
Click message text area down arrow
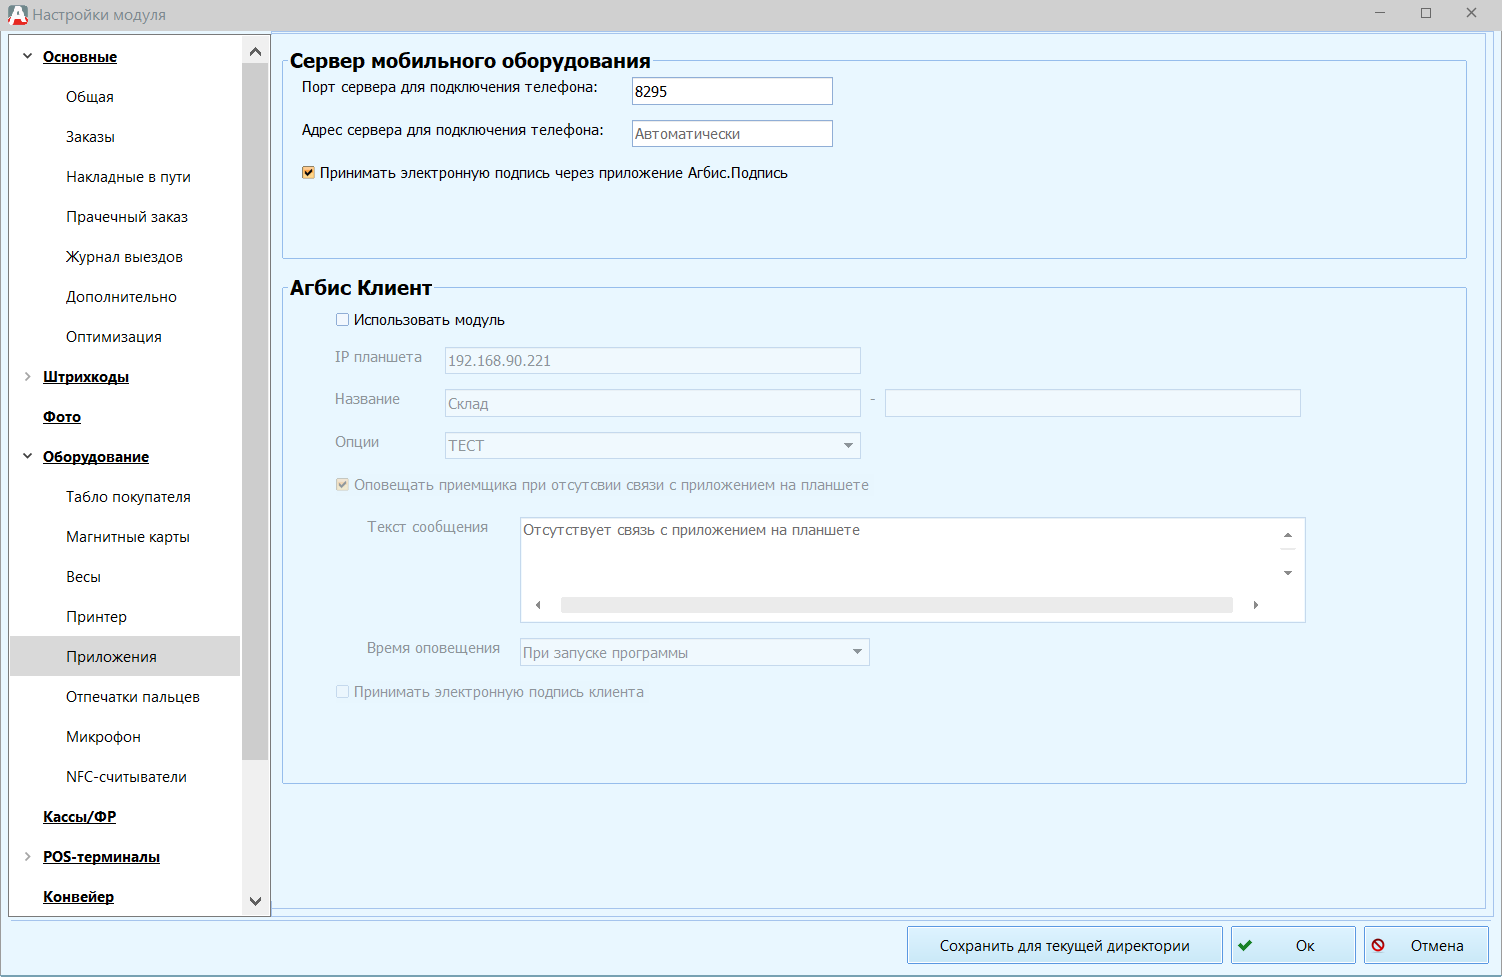[x=1288, y=573]
